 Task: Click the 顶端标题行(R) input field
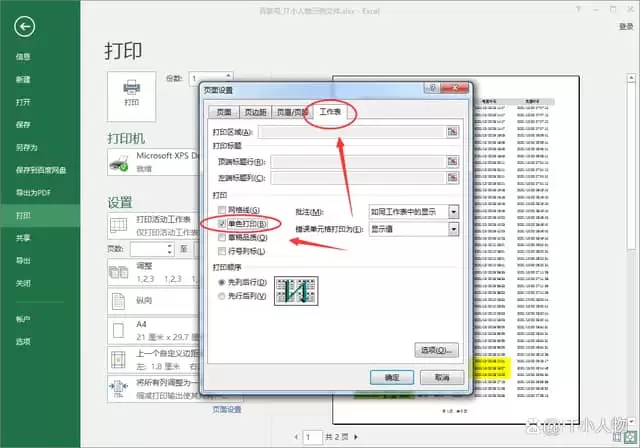pos(358,162)
